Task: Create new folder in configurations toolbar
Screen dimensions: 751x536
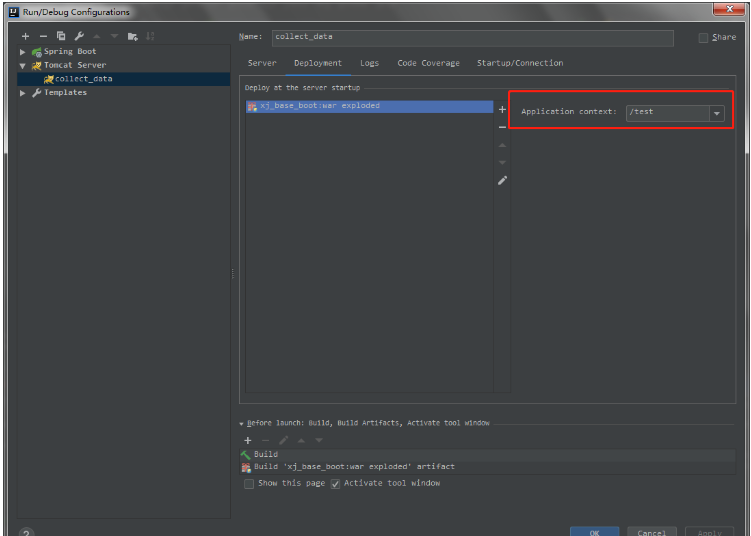Action: pyautogui.click(x=133, y=36)
